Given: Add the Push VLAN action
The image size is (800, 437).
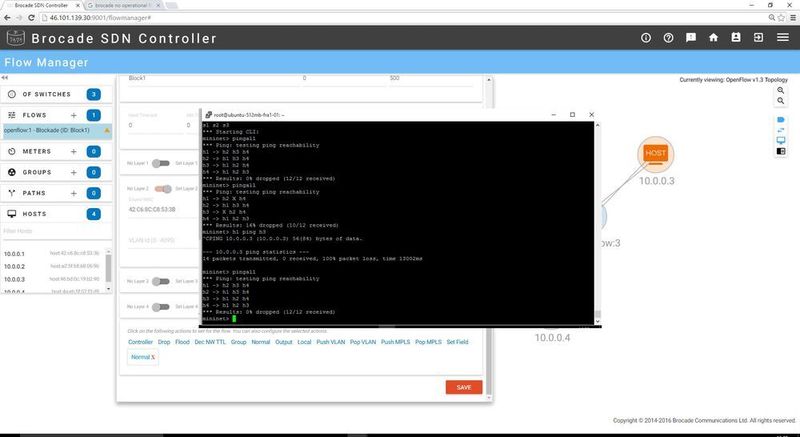Looking at the screenshot, I should coord(331,342).
